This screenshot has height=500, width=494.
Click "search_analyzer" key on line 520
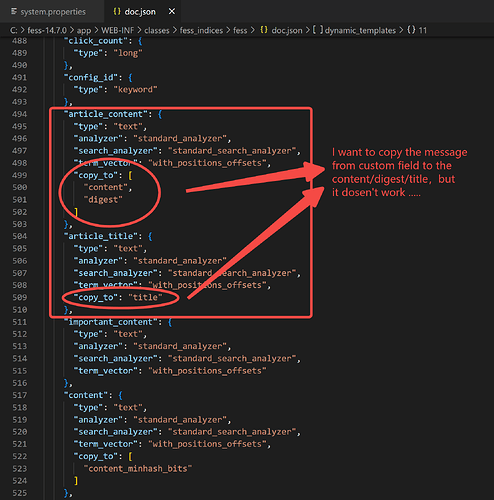[x=116, y=432]
